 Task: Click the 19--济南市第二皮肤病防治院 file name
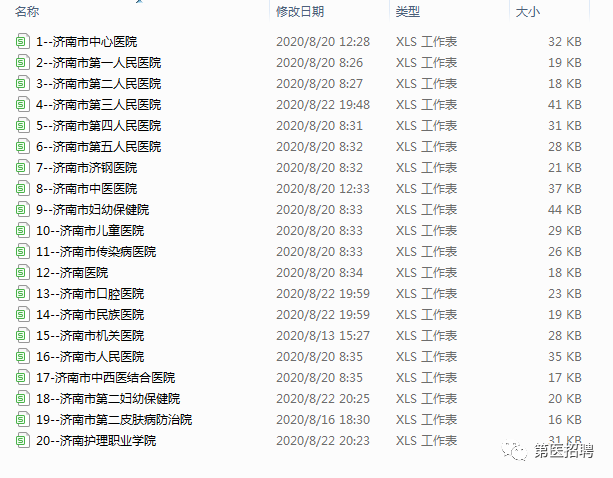114,419
